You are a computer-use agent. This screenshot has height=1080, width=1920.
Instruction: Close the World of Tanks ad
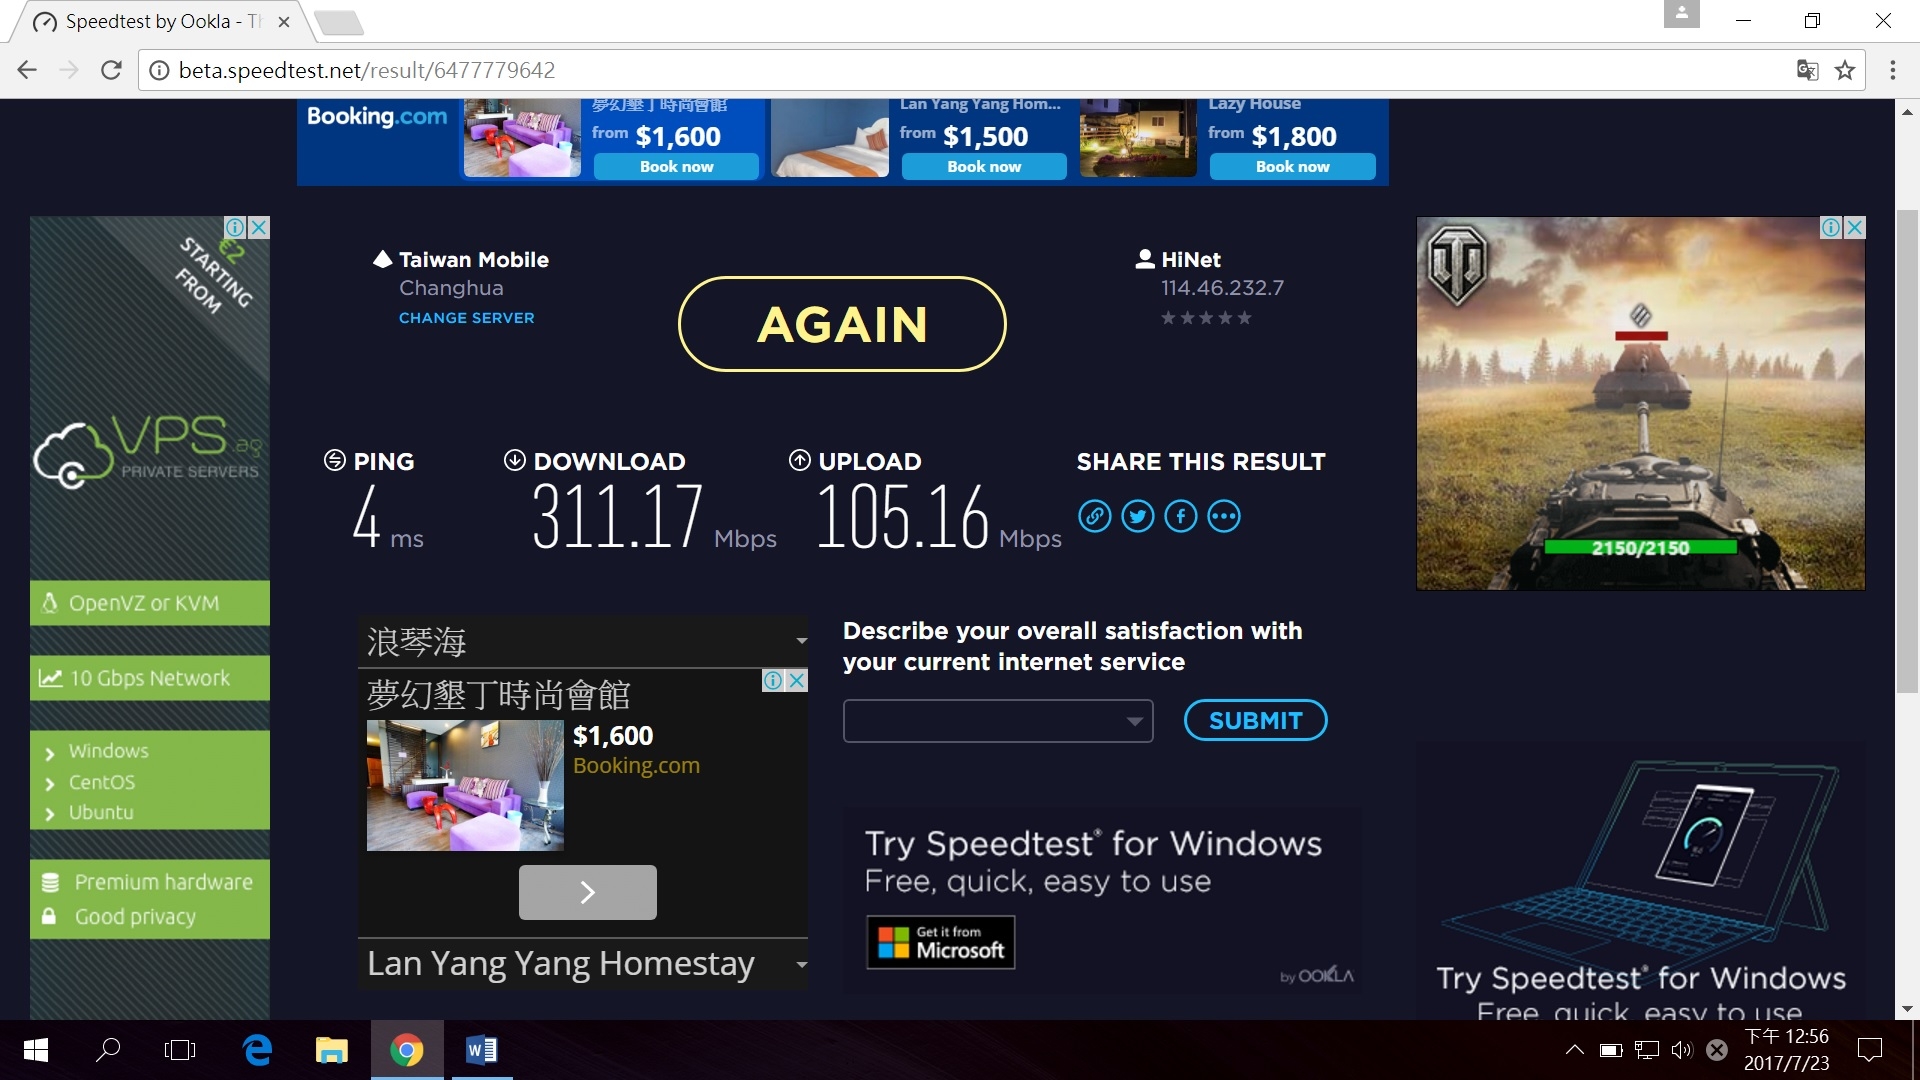click(1855, 227)
